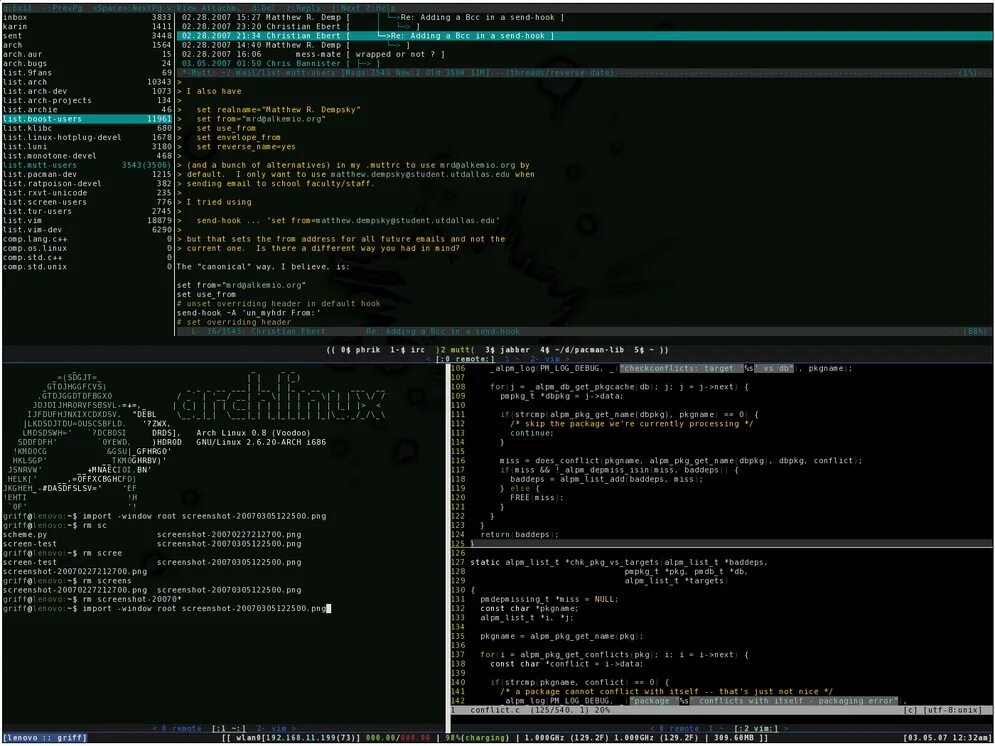Open the sent mailbox
Screen dimensions: 995x746
[x=88, y=36]
